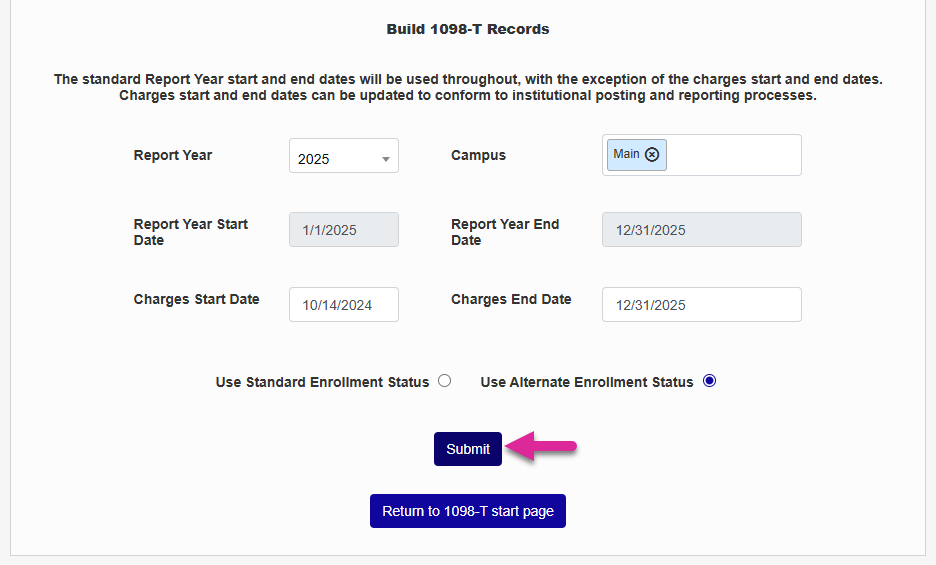The image size is (936, 565).
Task: Click the Use Alternate Enrollment Status label text
Action: point(586,382)
